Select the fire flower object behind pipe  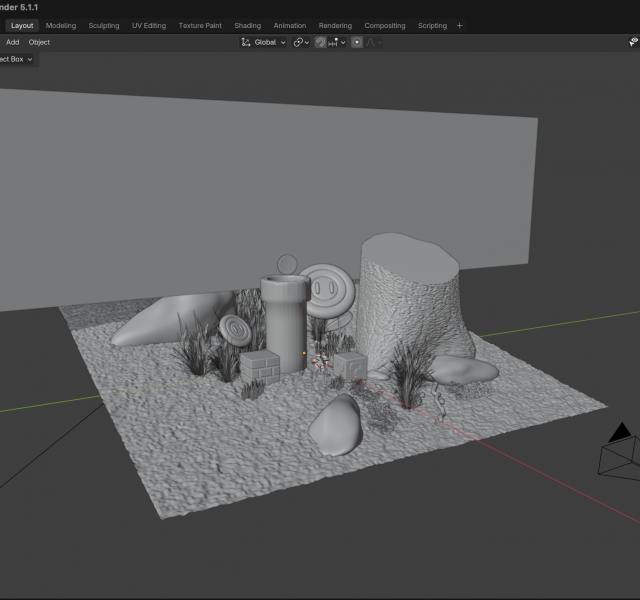331,291
